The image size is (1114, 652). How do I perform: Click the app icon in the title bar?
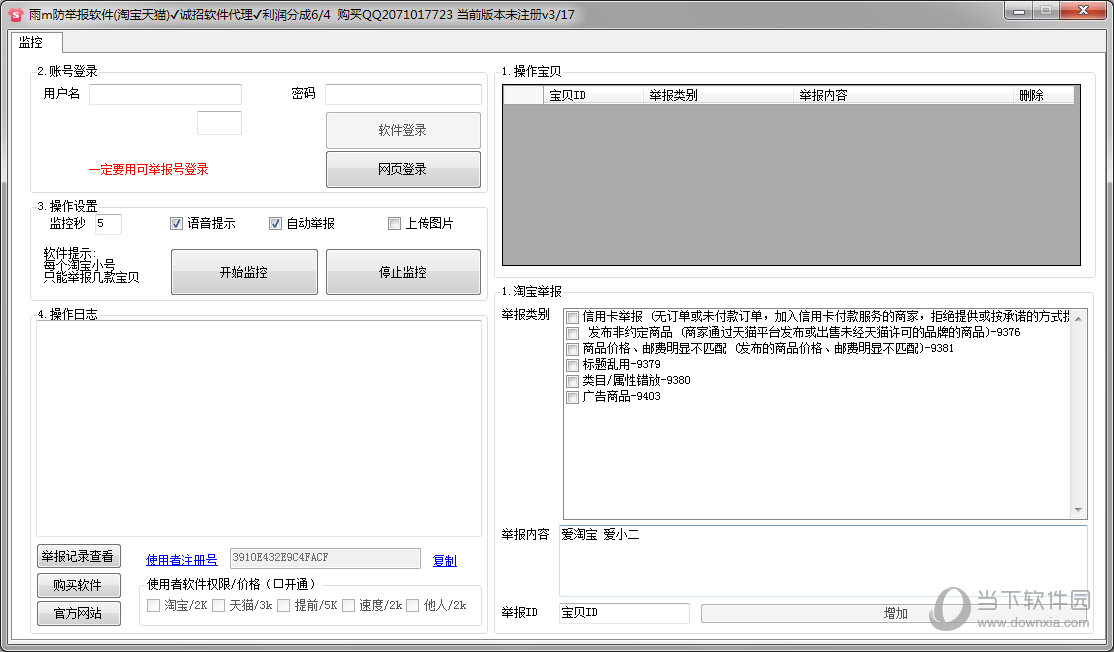click(16, 14)
